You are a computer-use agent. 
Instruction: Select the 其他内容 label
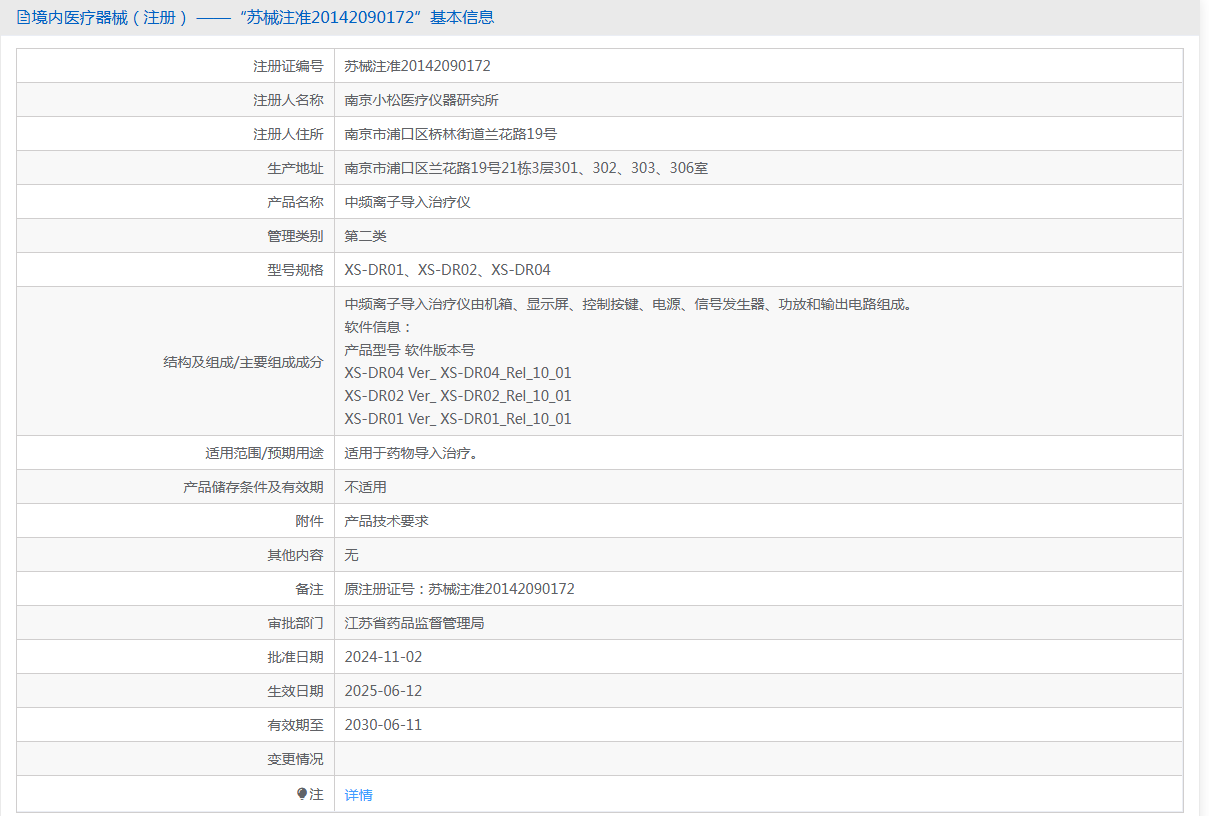[295, 555]
